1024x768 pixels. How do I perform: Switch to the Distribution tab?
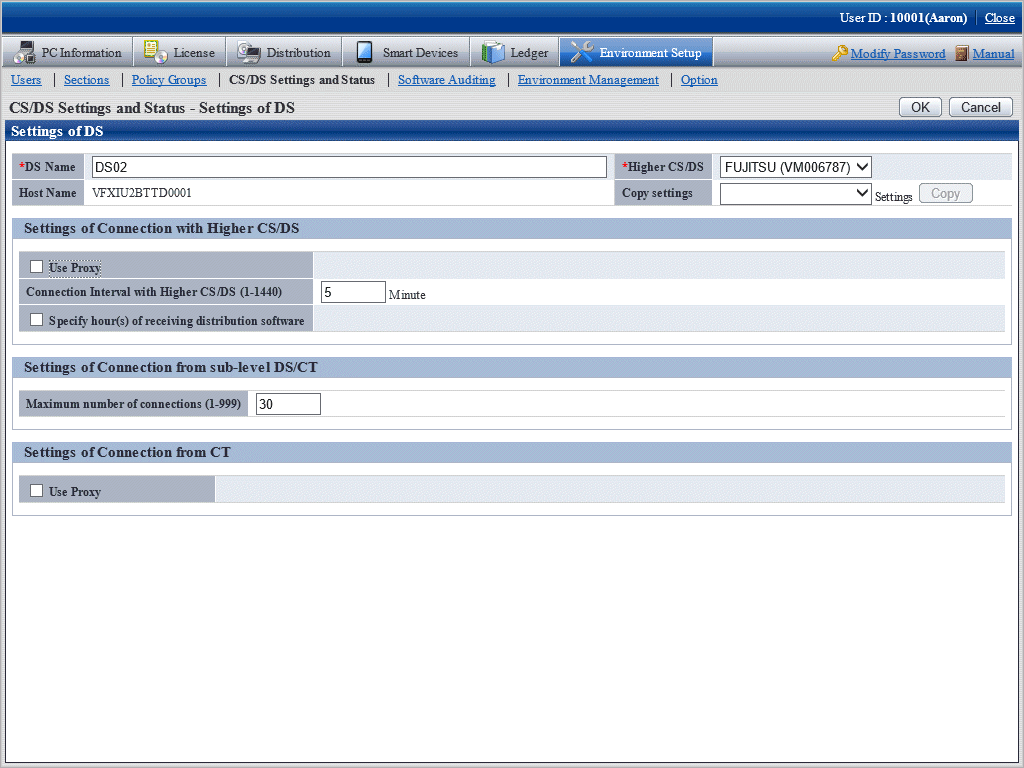(284, 52)
